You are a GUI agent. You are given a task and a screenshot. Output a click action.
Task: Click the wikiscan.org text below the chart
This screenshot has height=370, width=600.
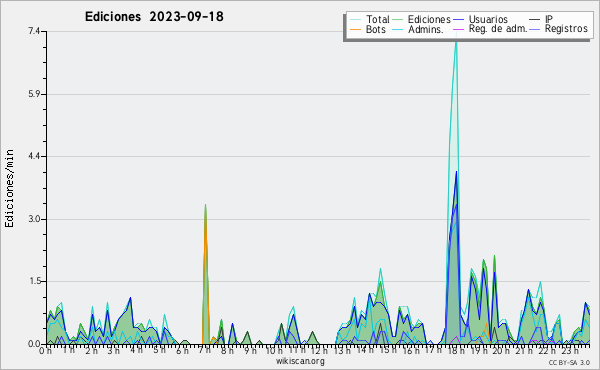300,361
